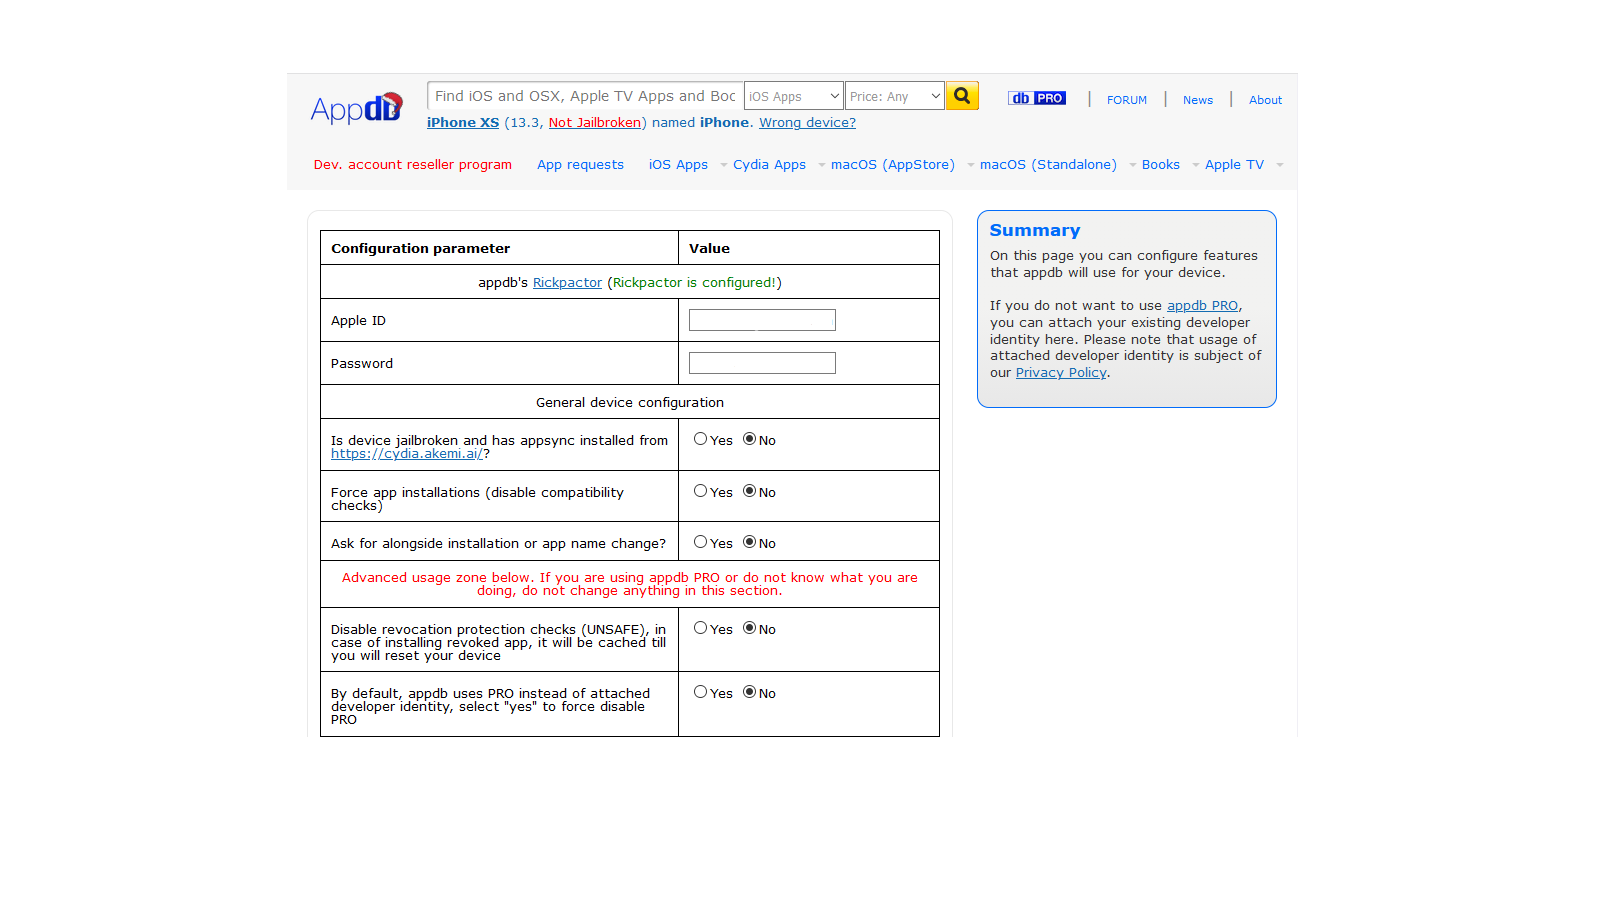
Task: Click the Summary heading
Action: tap(1035, 231)
